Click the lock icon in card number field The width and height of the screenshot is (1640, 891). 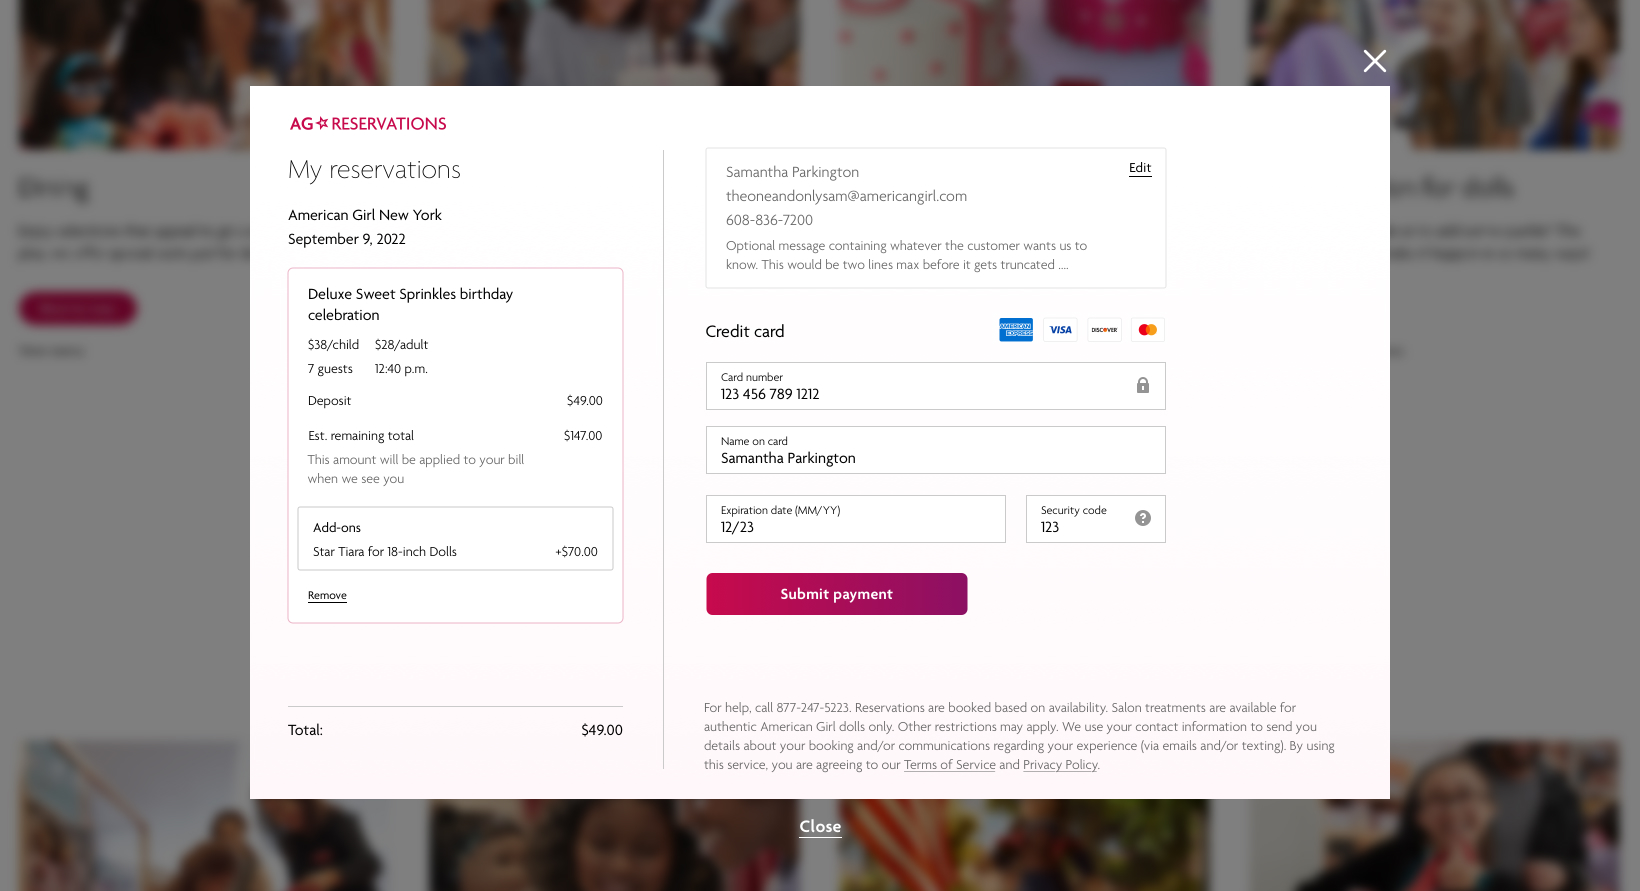tap(1143, 386)
